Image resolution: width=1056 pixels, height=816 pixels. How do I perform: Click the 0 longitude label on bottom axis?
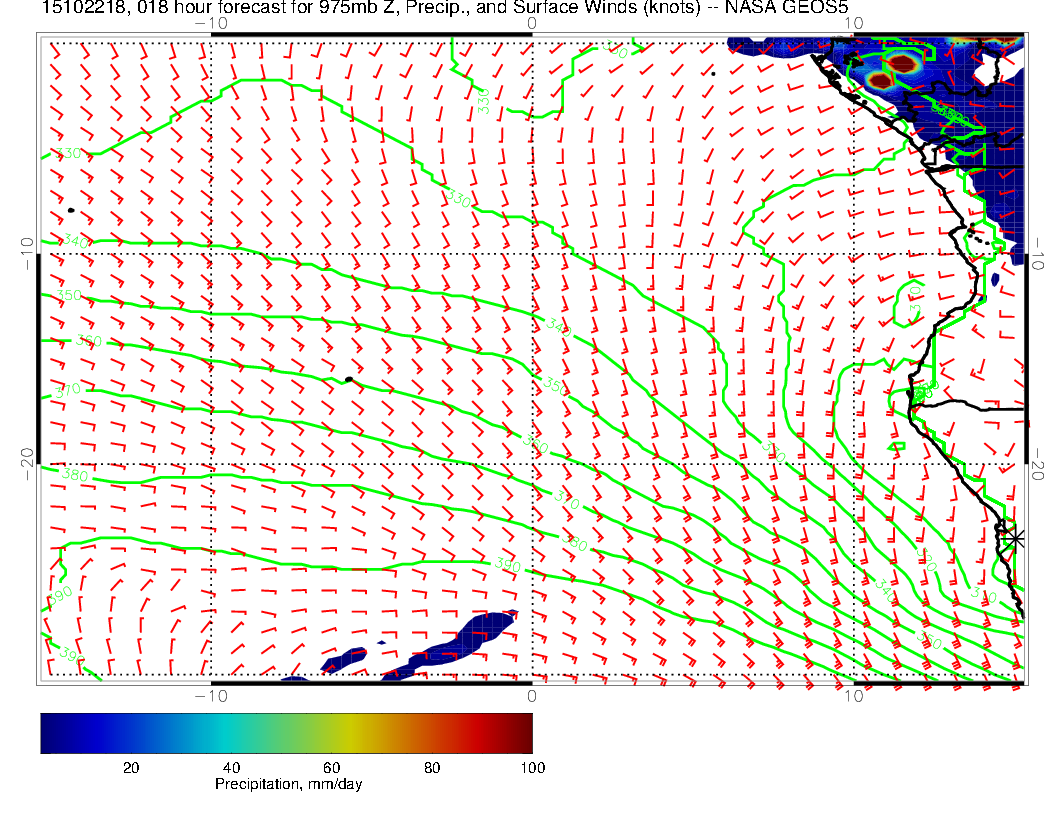click(x=531, y=695)
